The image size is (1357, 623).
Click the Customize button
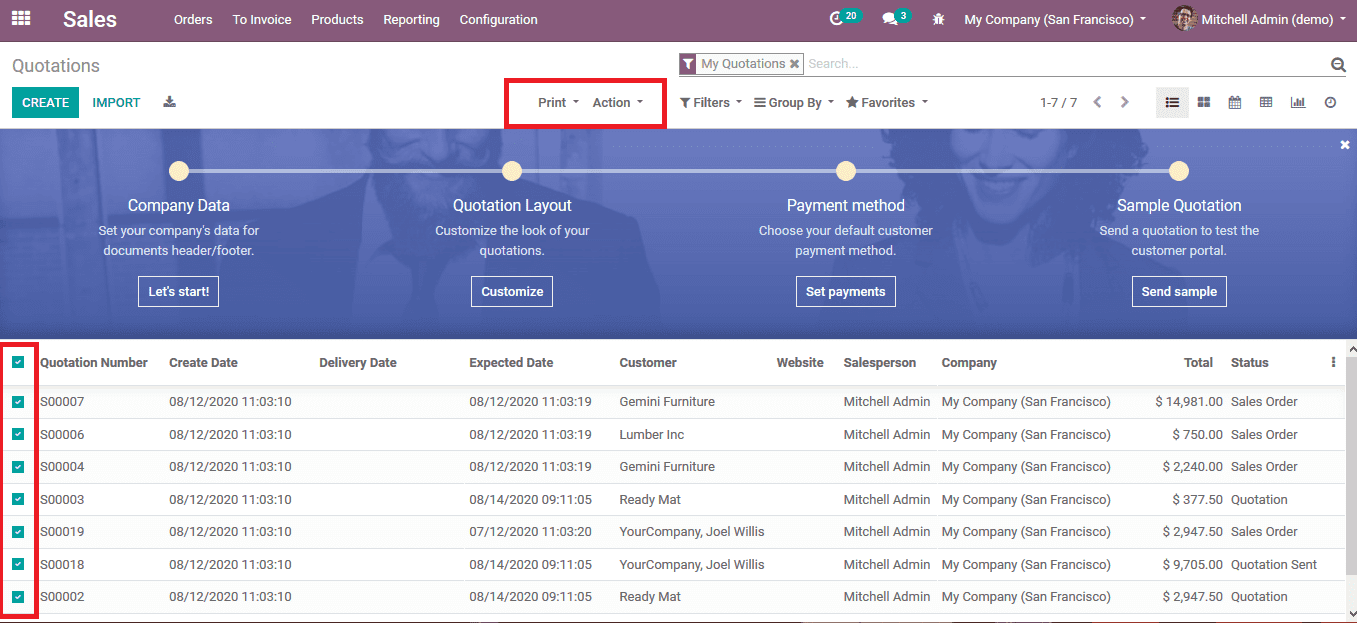512,291
